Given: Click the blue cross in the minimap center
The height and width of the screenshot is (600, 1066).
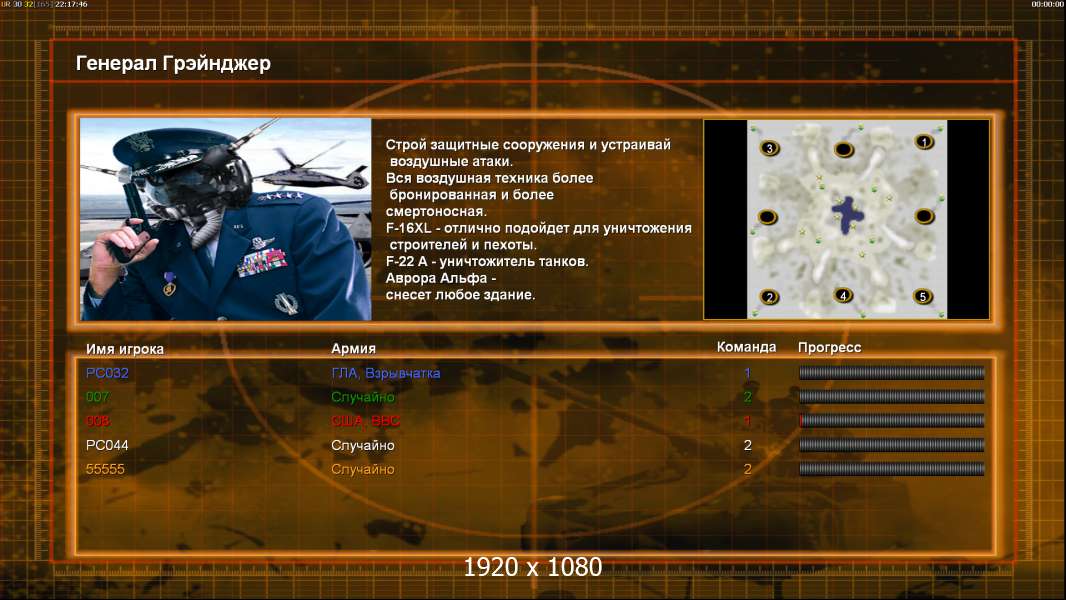Looking at the screenshot, I should (x=848, y=215).
